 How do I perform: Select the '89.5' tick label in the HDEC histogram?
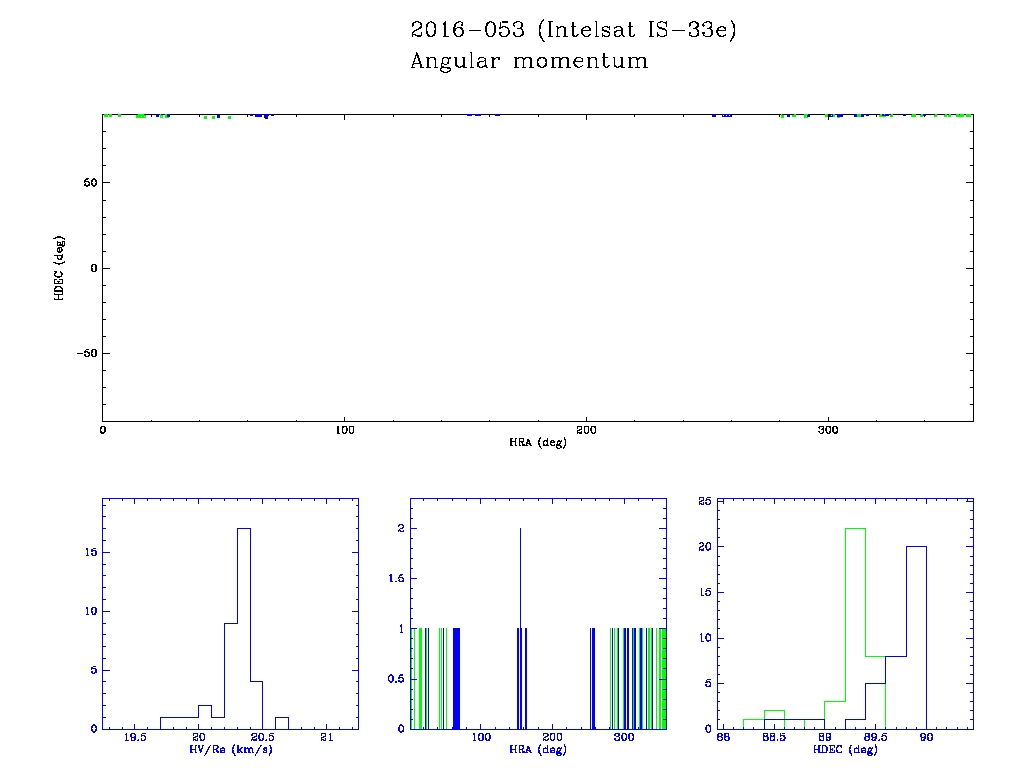[x=875, y=739]
